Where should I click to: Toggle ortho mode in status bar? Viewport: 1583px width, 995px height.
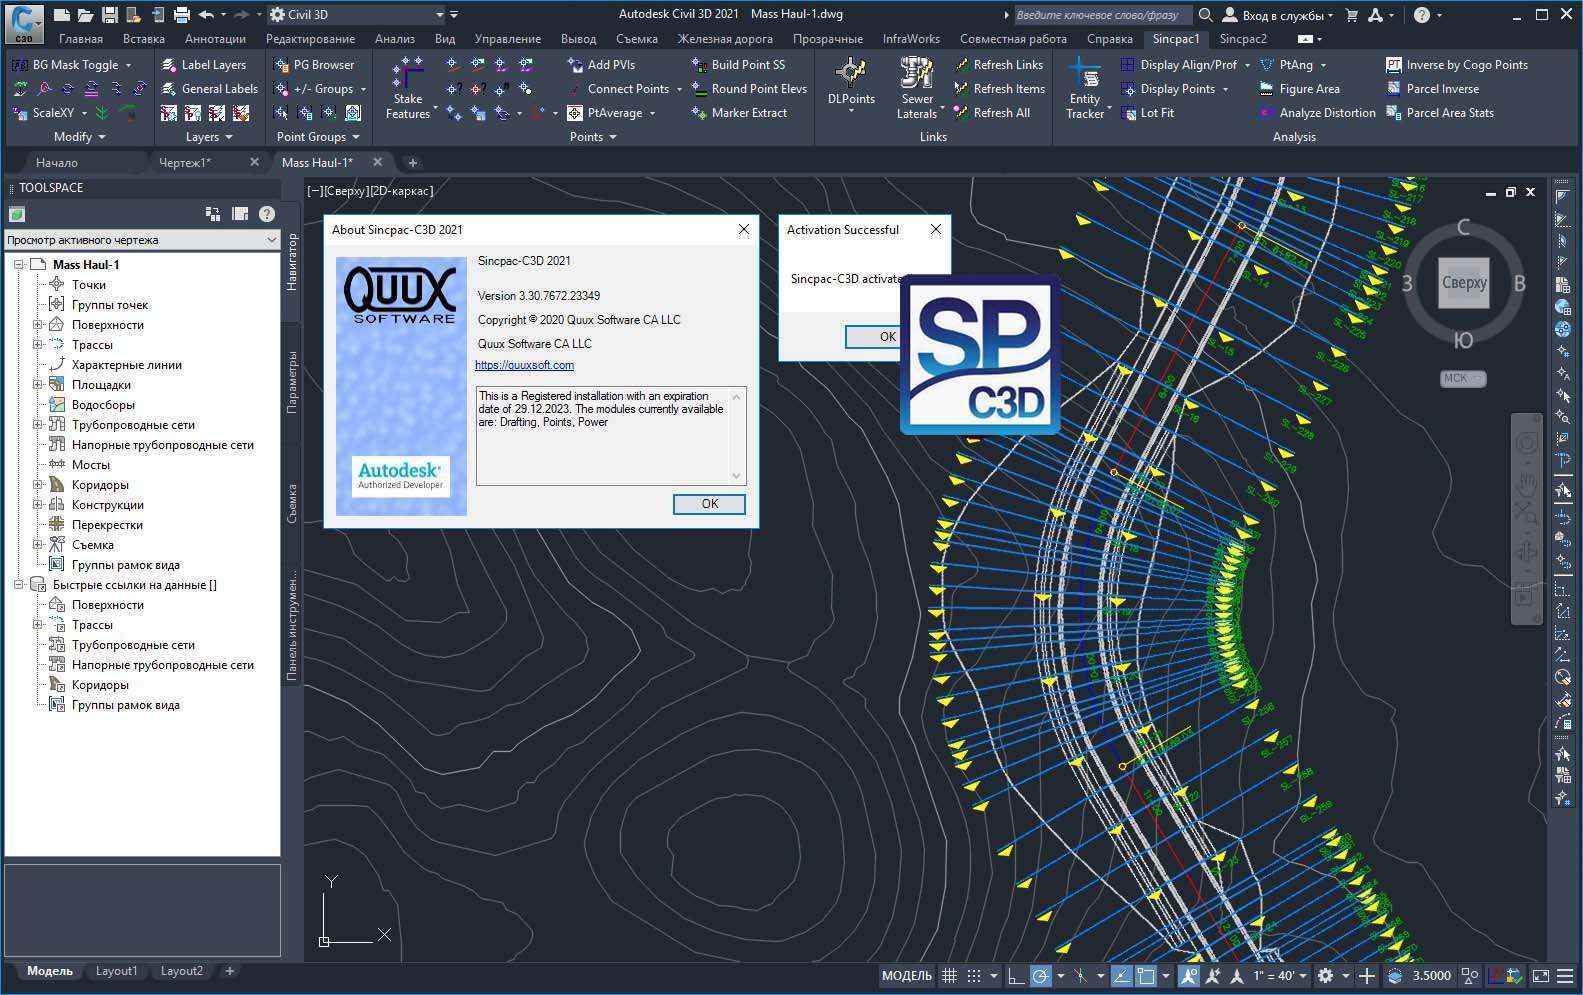click(1015, 975)
